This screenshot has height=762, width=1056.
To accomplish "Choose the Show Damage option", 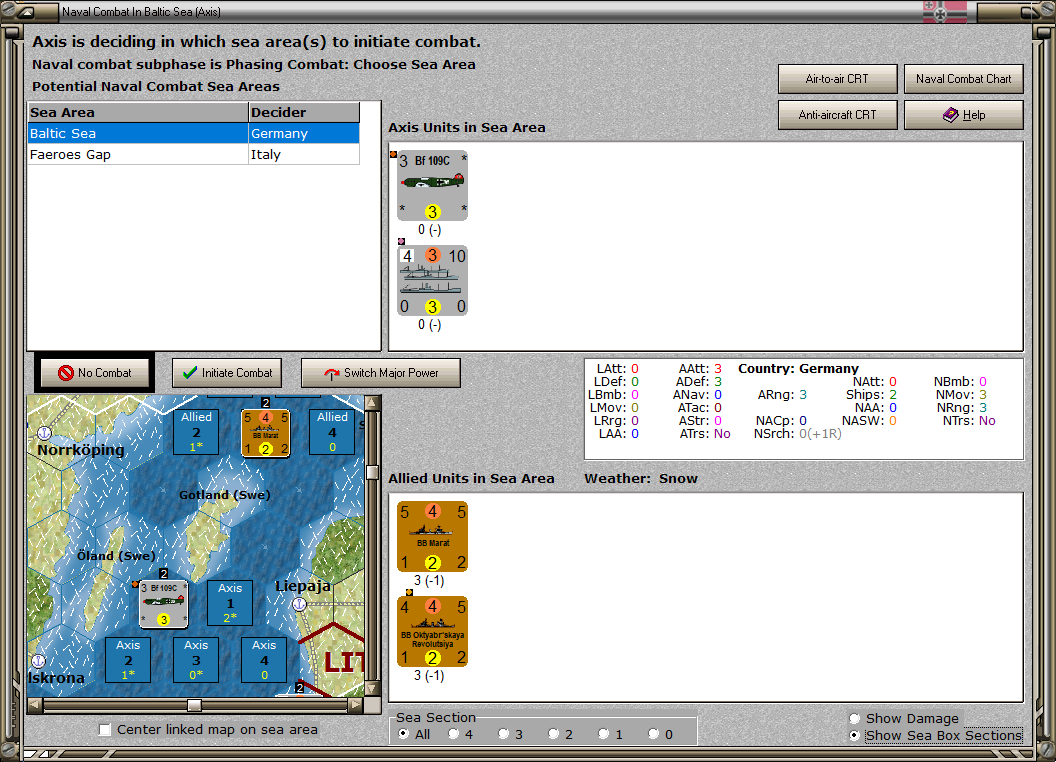I will coord(855,718).
